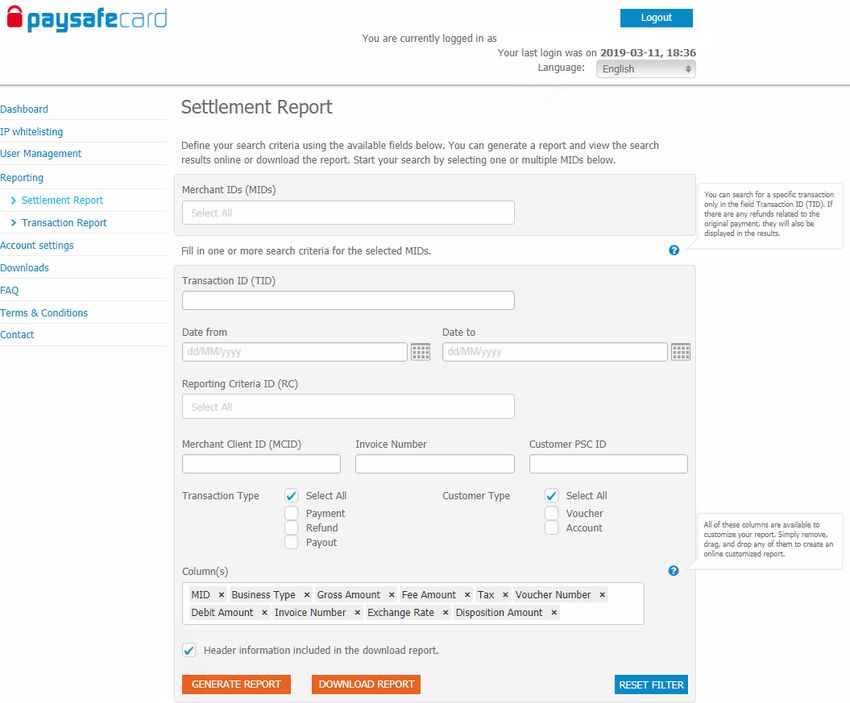Viewport: 850px width, 703px height.
Task: Open the Date to calendar picker icon
Action: pos(681,352)
